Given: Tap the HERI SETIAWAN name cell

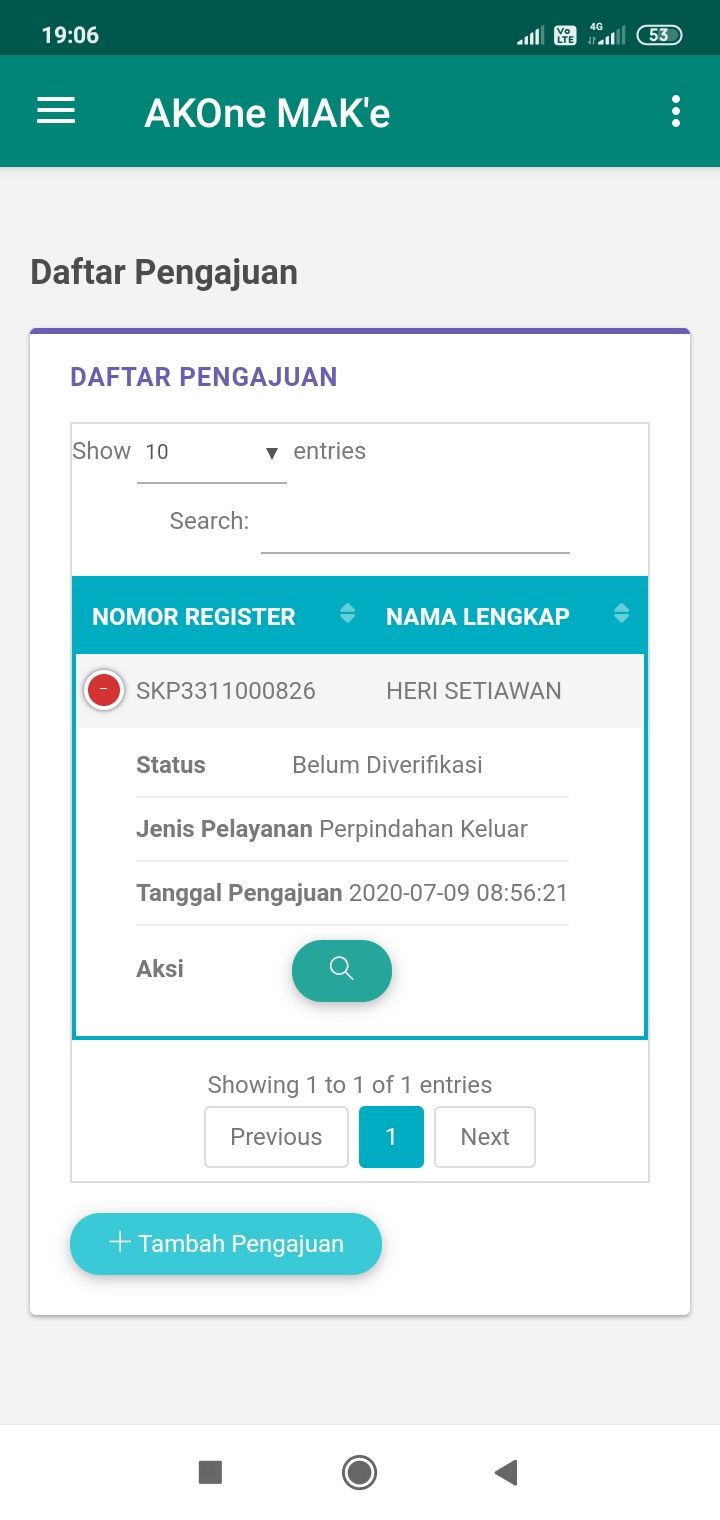Looking at the screenshot, I should coord(474,691).
